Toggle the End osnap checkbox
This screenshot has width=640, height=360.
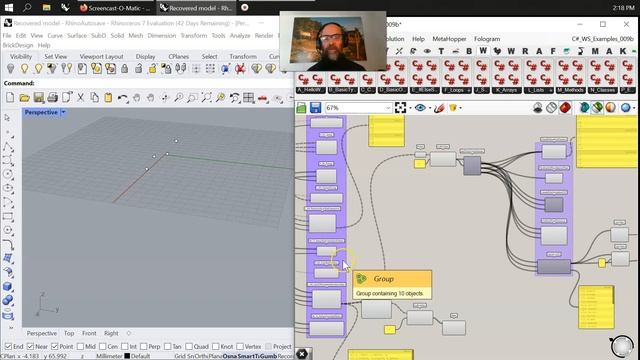[8, 347]
